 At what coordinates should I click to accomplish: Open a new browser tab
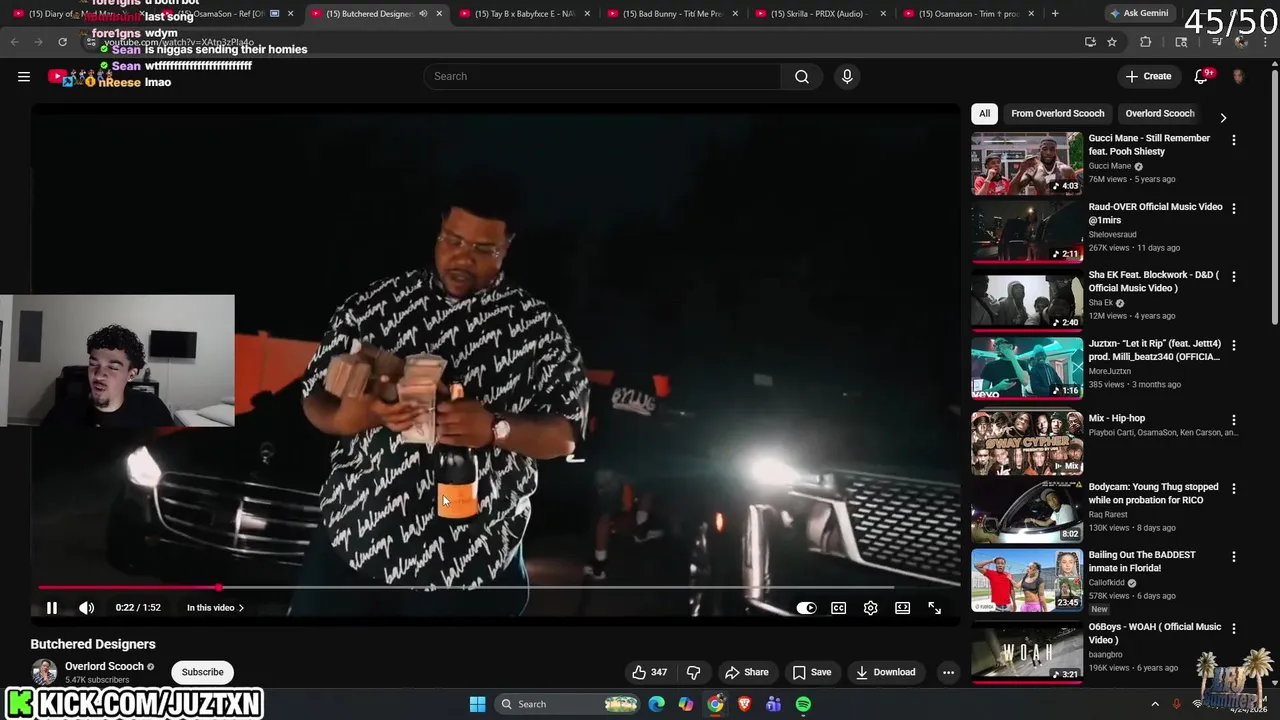coord(1055,14)
